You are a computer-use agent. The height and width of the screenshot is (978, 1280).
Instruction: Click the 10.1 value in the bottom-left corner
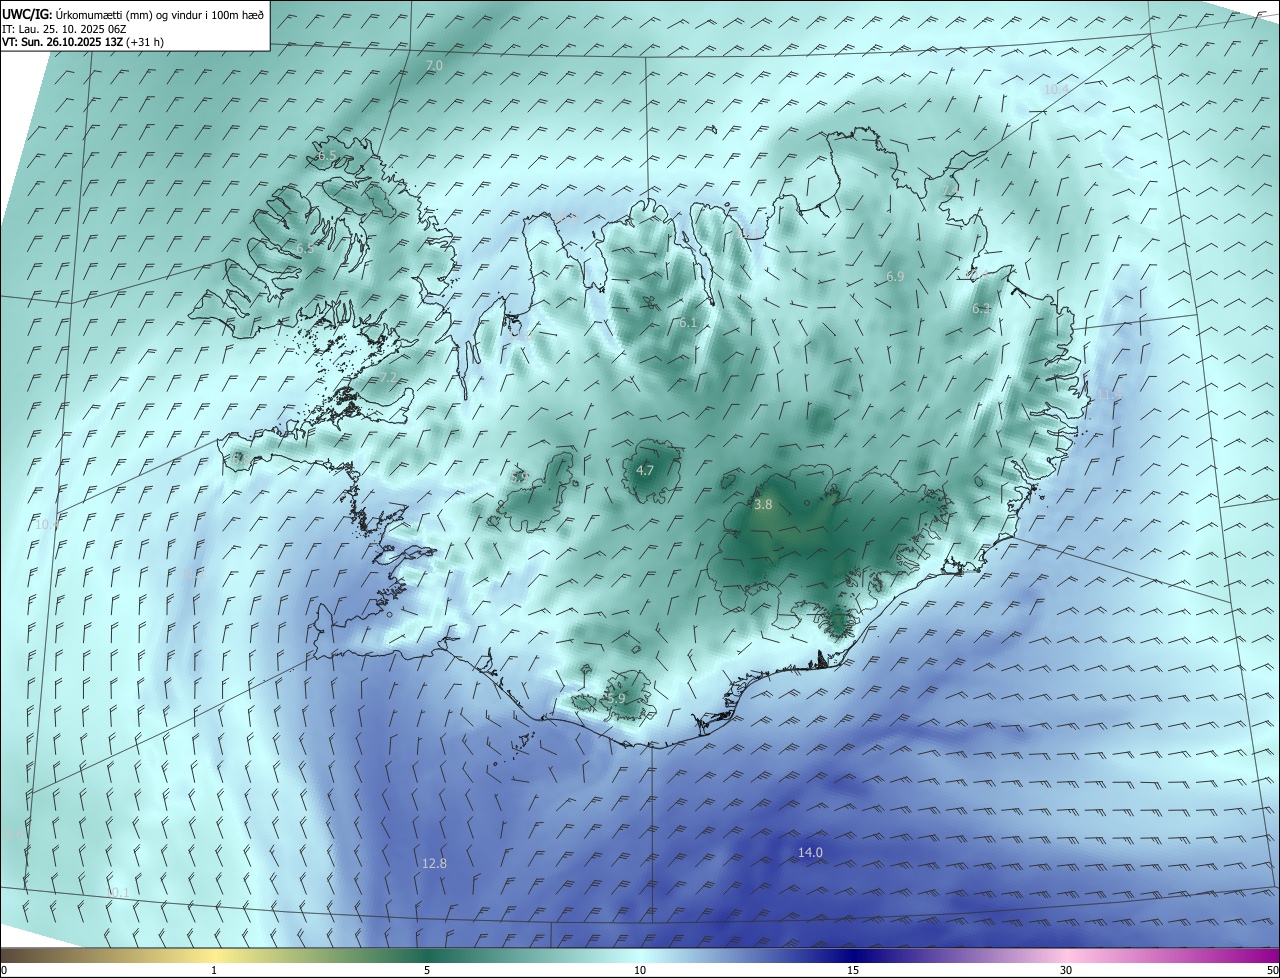click(x=117, y=892)
